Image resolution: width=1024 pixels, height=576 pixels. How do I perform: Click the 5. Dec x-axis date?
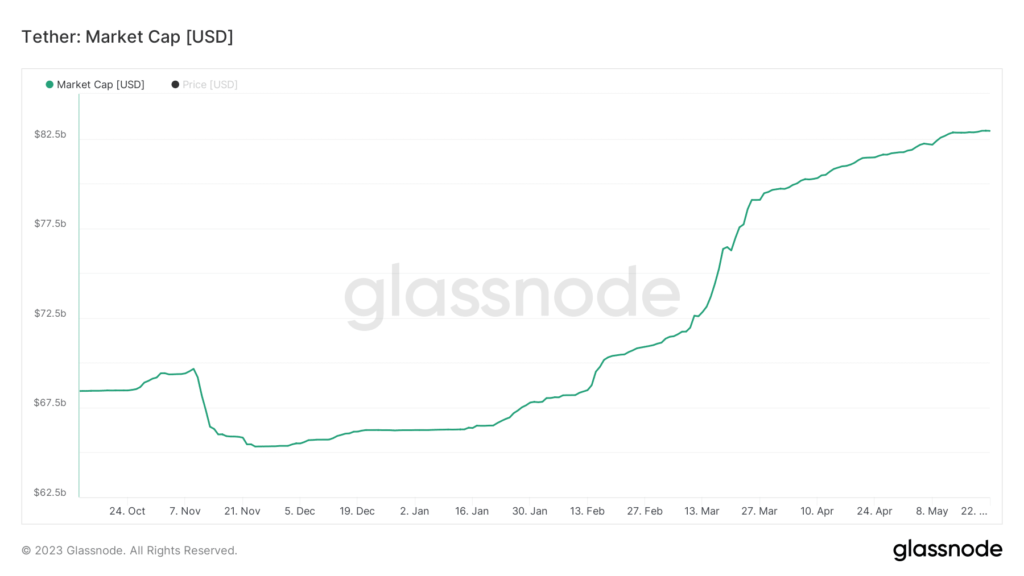click(x=299, y=511)
